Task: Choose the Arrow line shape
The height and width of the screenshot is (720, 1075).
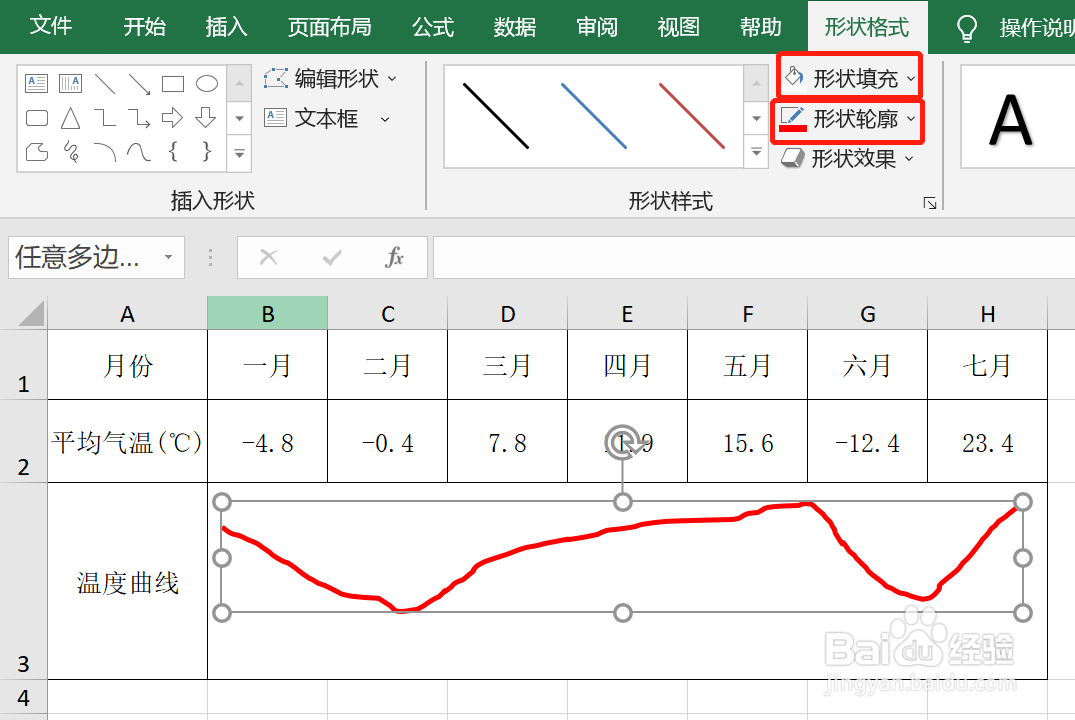Action: pyautogui.click(x=139, y=84)
